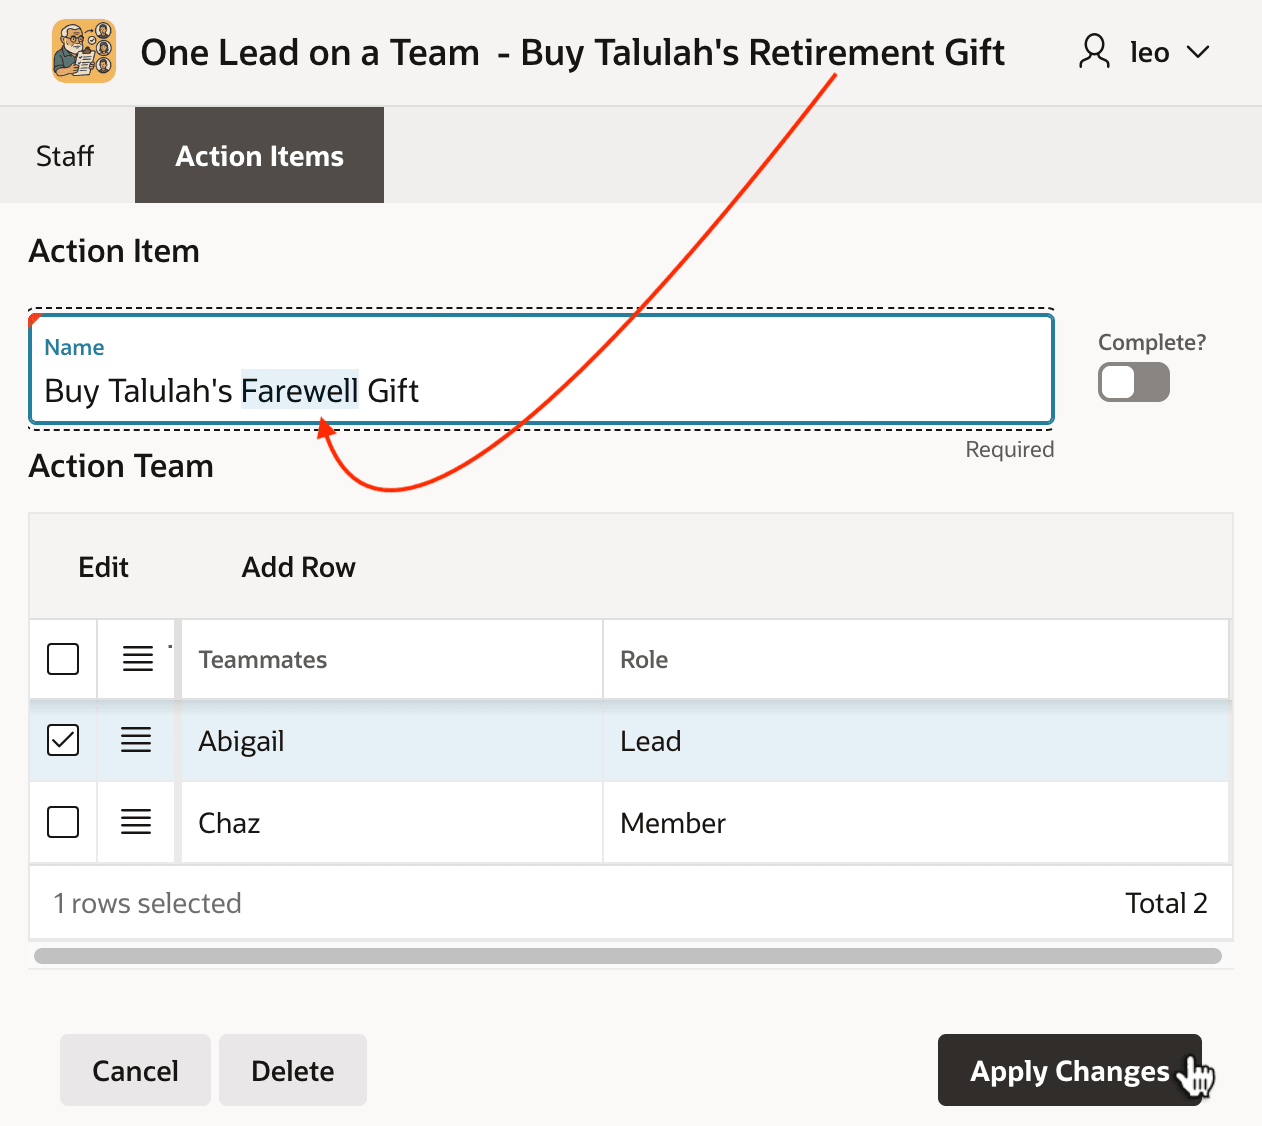This screenshot has width=1262, height=1126.
Task: Toggle the Complete? switch
Action: pos(1133,382)
